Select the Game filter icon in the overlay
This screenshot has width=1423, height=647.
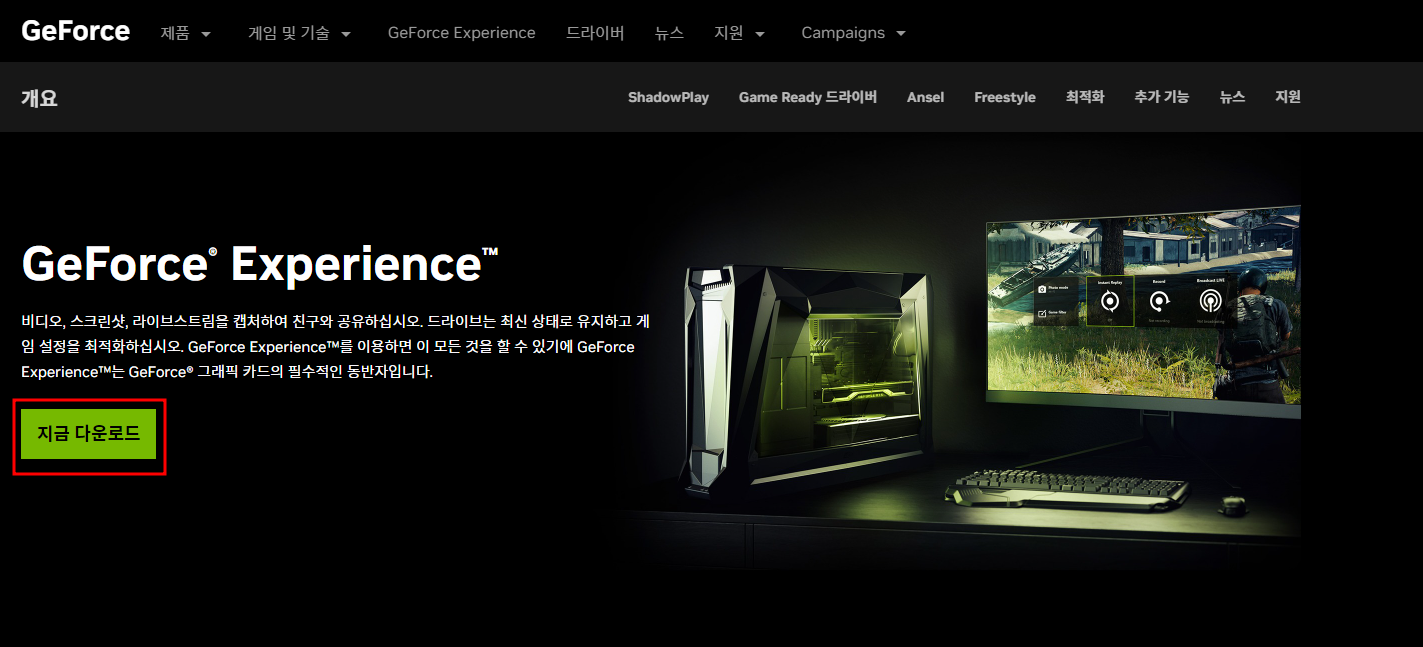tap(1042, 313)
